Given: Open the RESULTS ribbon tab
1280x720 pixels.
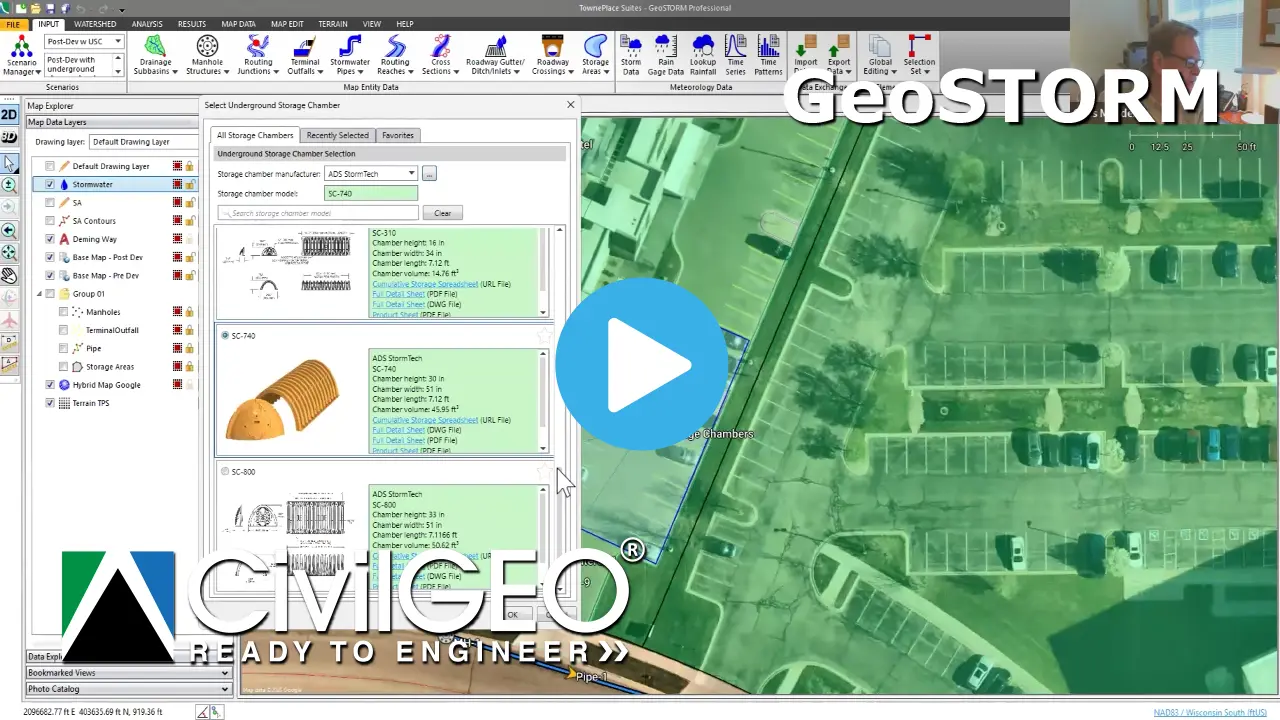Looking at the screenshot, I should 192,24.
